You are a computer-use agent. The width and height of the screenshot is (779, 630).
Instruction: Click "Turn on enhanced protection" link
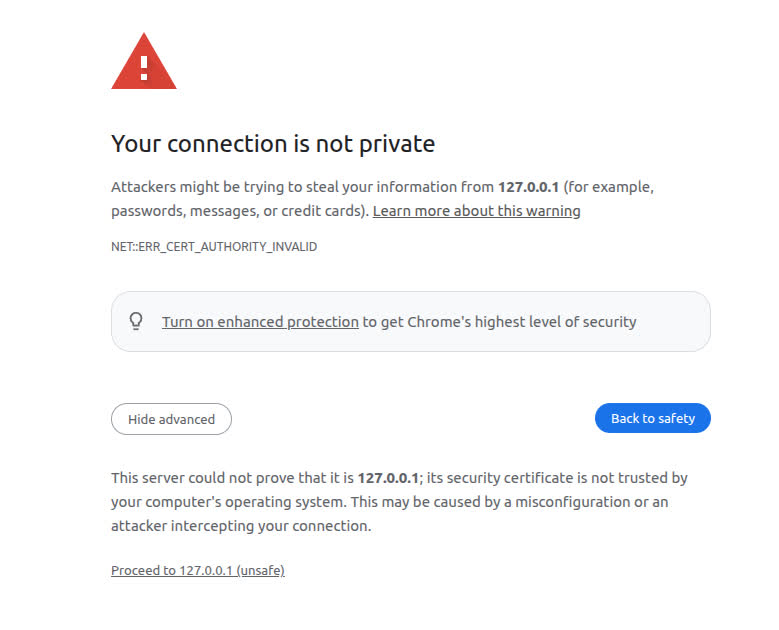tap(260, 322)
